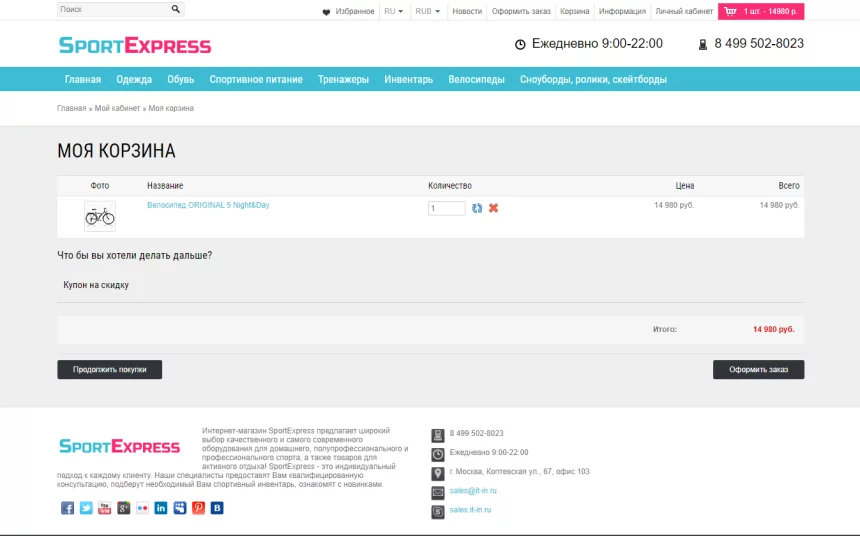Select Спортивное питание in the navigation bar
The width and height of the screenshot is (860, 536).
tap(256, 79)
